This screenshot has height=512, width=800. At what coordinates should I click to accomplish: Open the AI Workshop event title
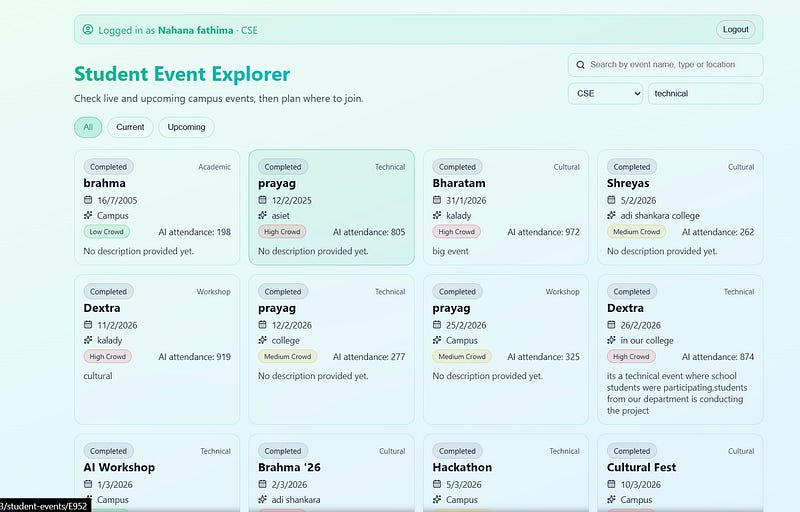(x=119, y=467)
